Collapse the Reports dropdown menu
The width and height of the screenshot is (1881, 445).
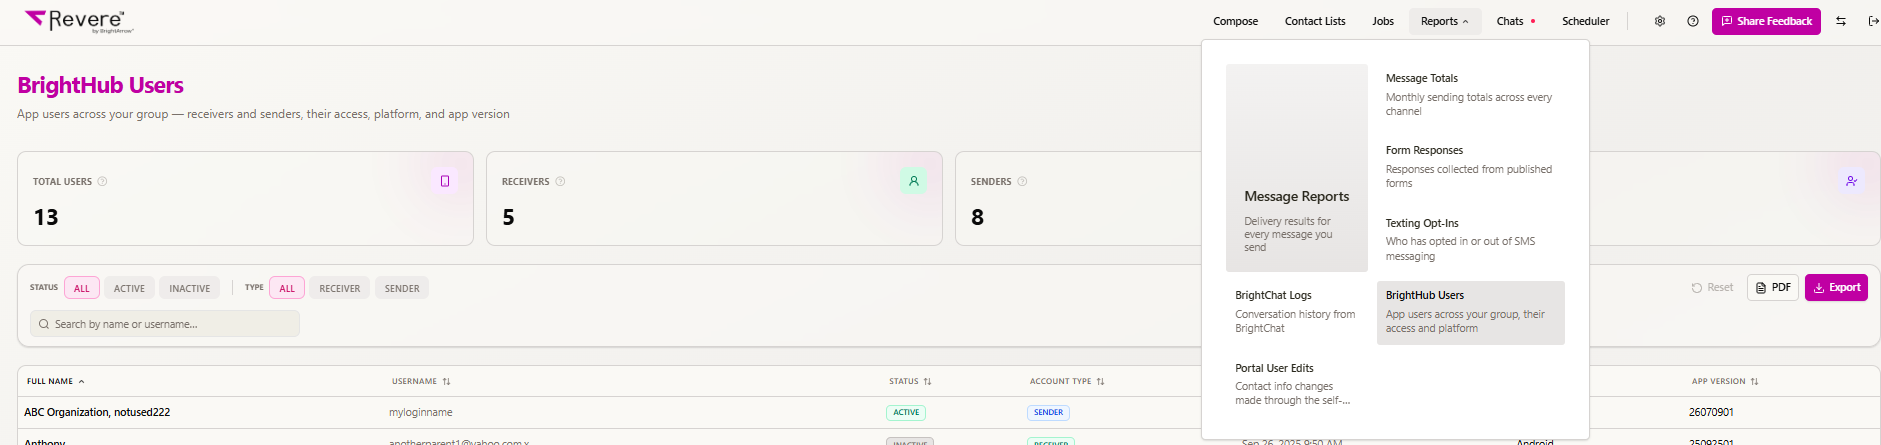[1445, 21]
